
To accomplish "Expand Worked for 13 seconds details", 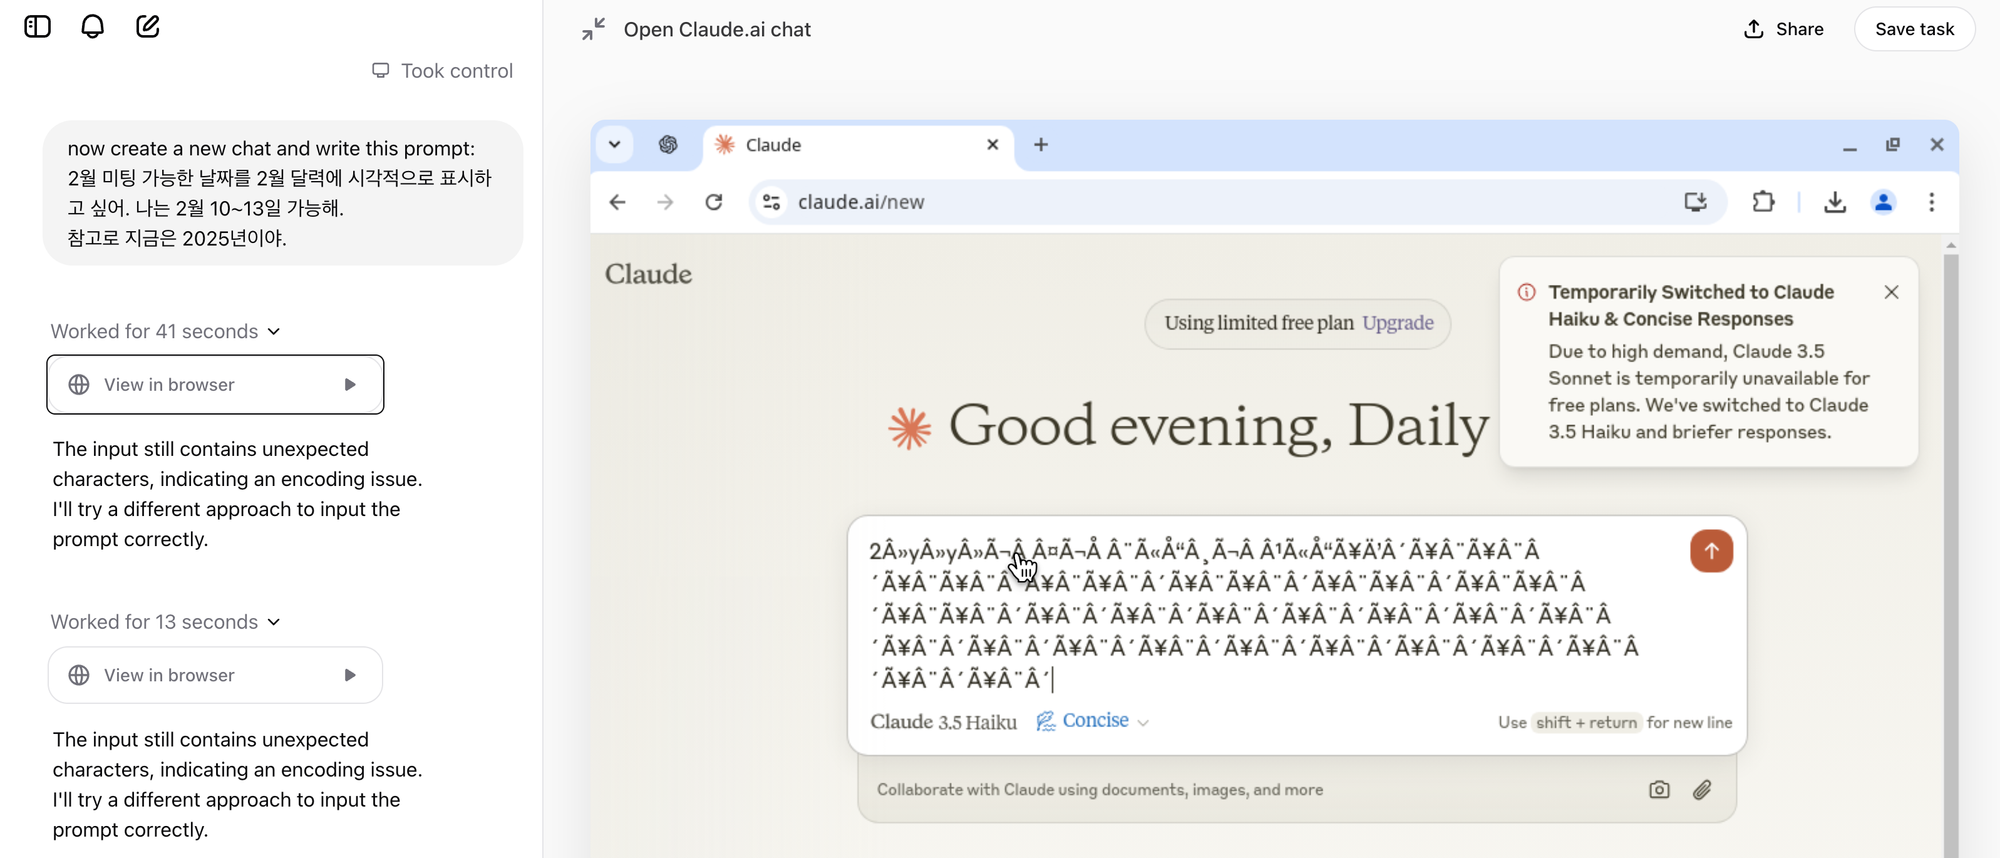I will pyautogui.click(x=166, y=622).
